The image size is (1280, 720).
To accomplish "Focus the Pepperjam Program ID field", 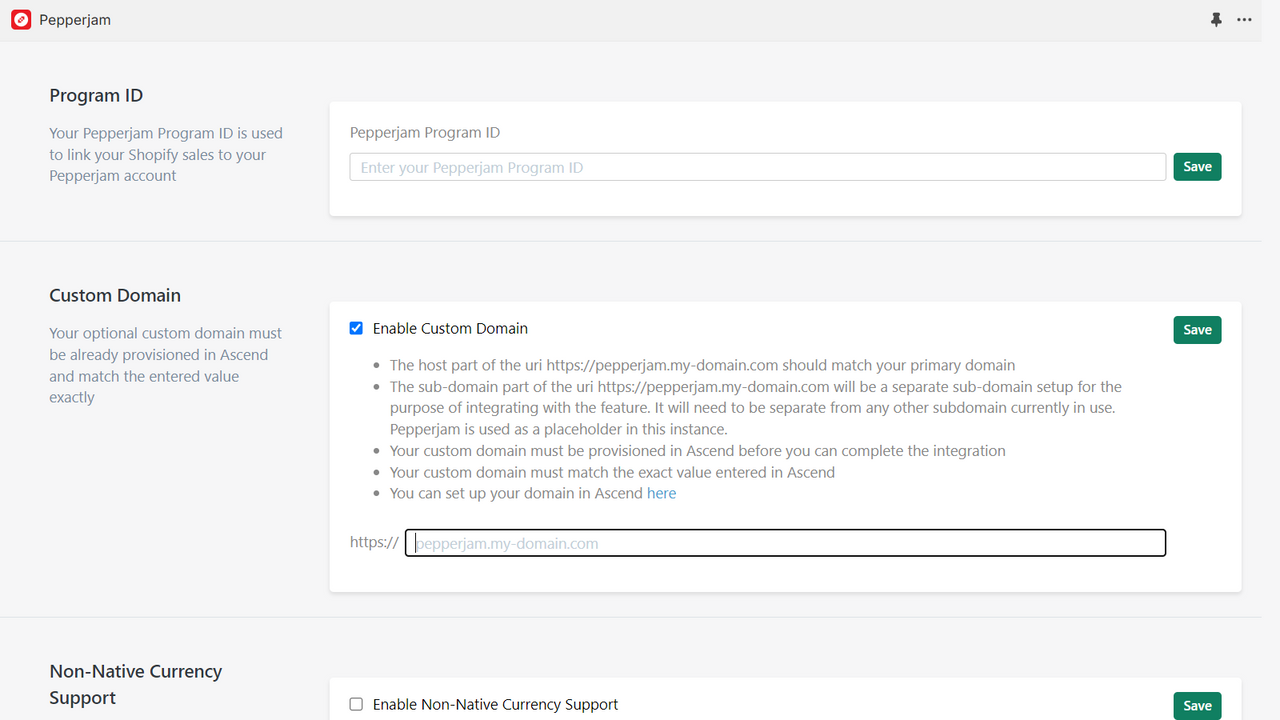I will tap(758, 167).
